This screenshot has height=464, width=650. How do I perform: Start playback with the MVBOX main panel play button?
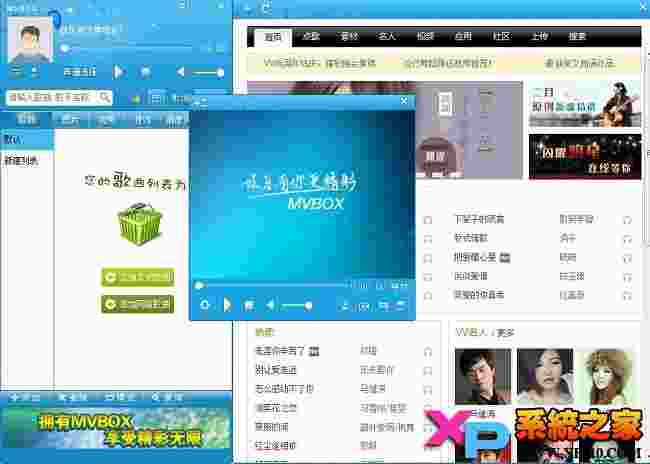tap(119, 72)
